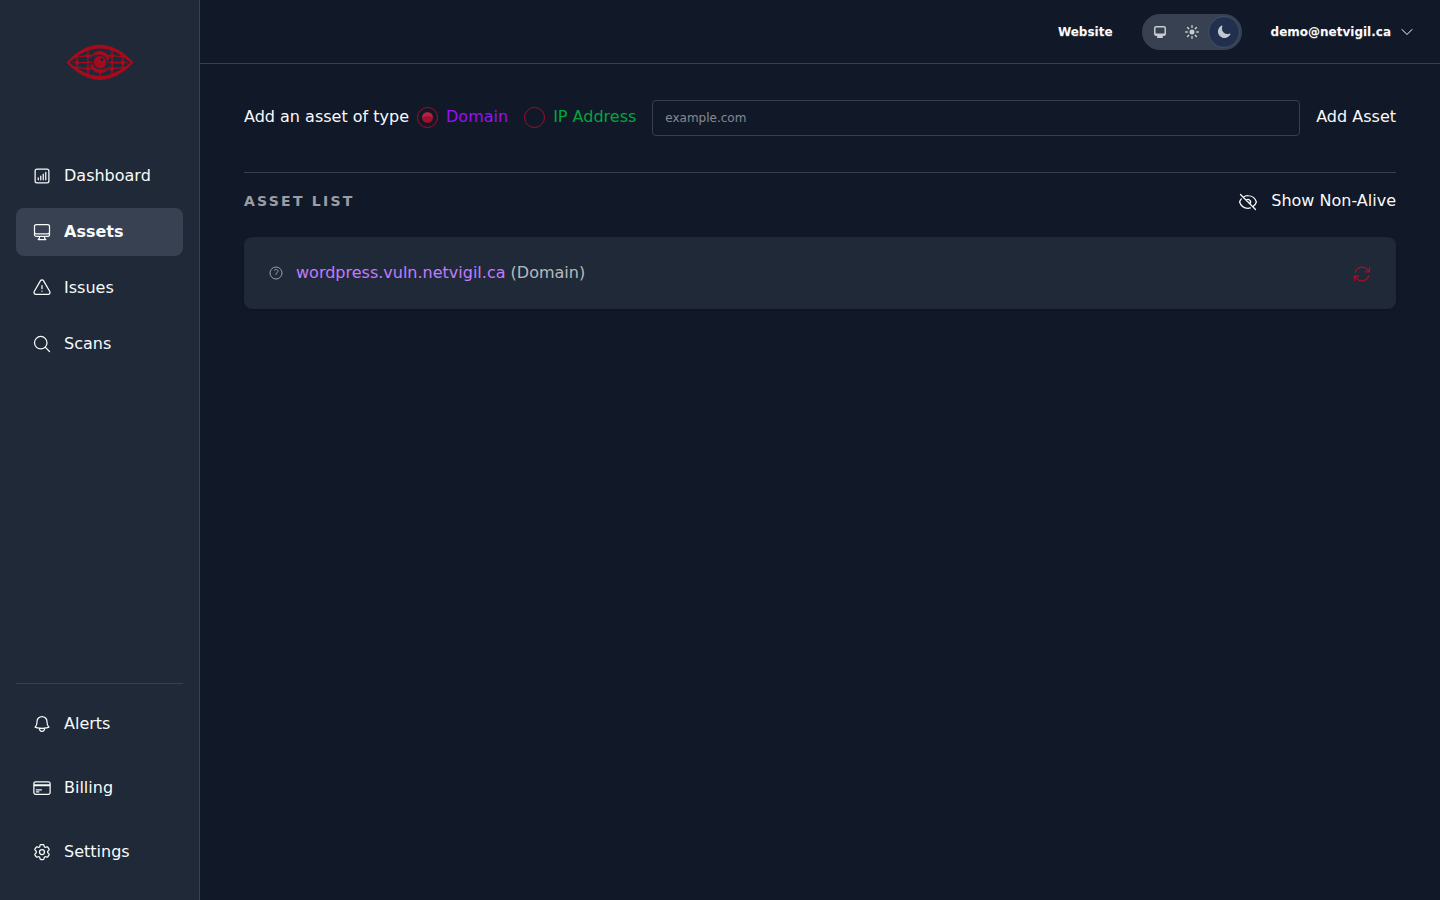Click the ASSET LIST heading text
Viewport: 1440px width, 900px height.
(x=299, y=201)
